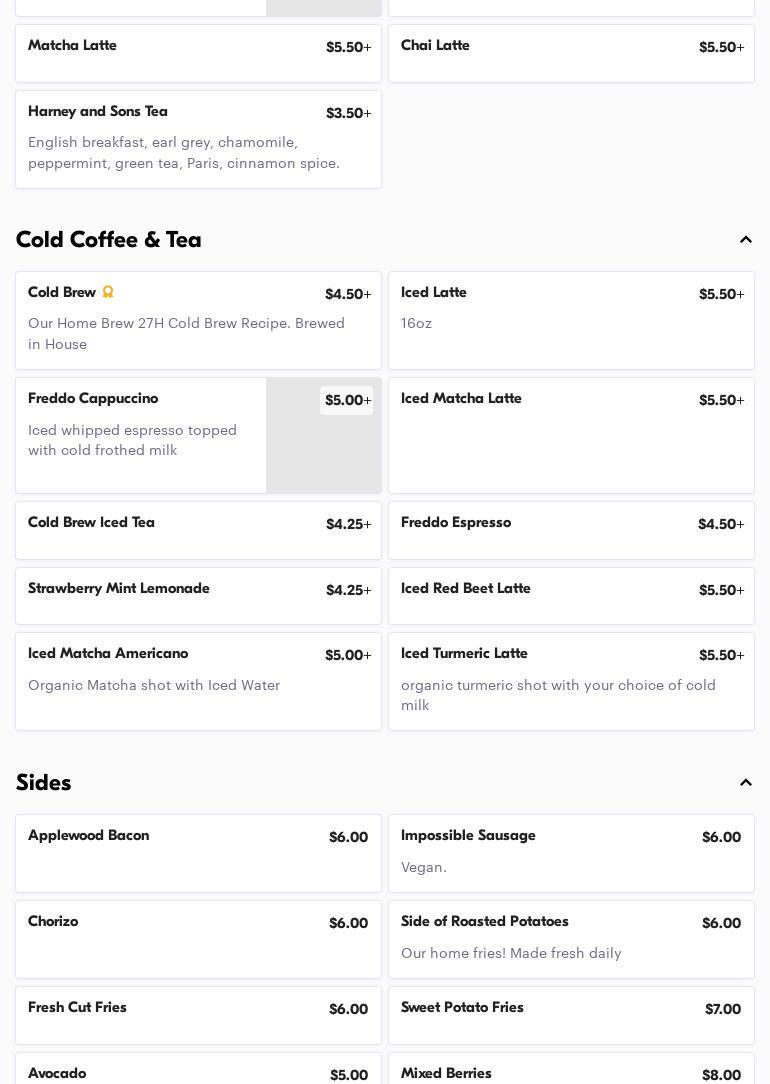Screen dimensions: 770x1084
Task: Add Strawberry Mint Lemonade item
Action: [198, 596]
